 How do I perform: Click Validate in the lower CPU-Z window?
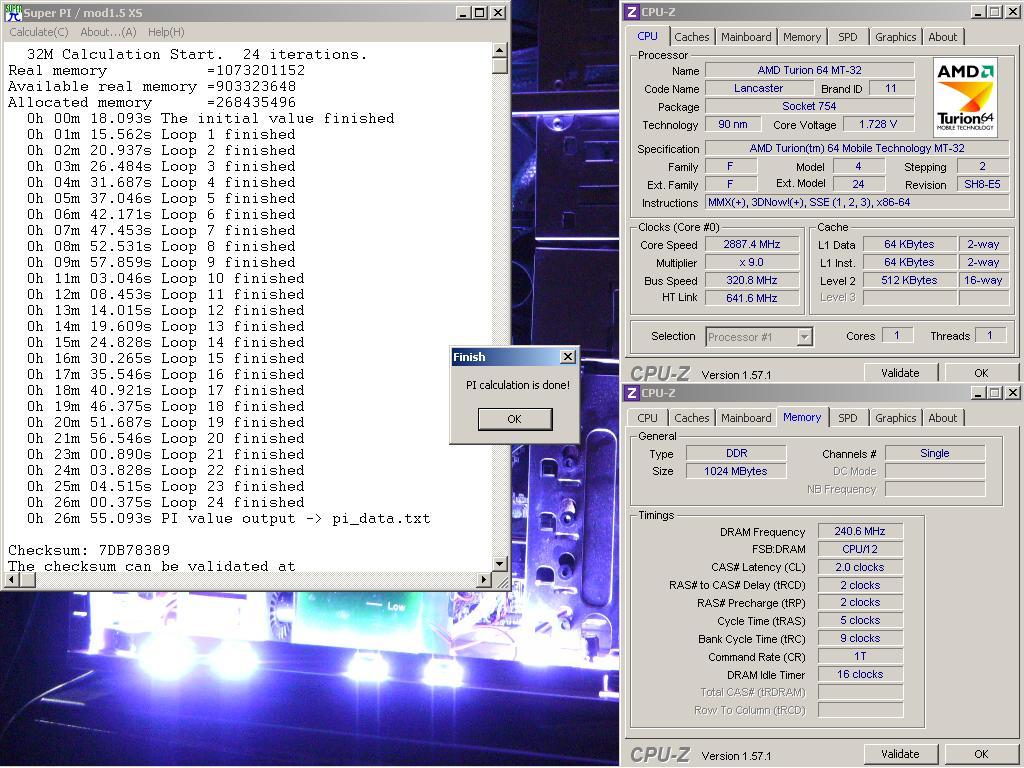pos(900,754)
